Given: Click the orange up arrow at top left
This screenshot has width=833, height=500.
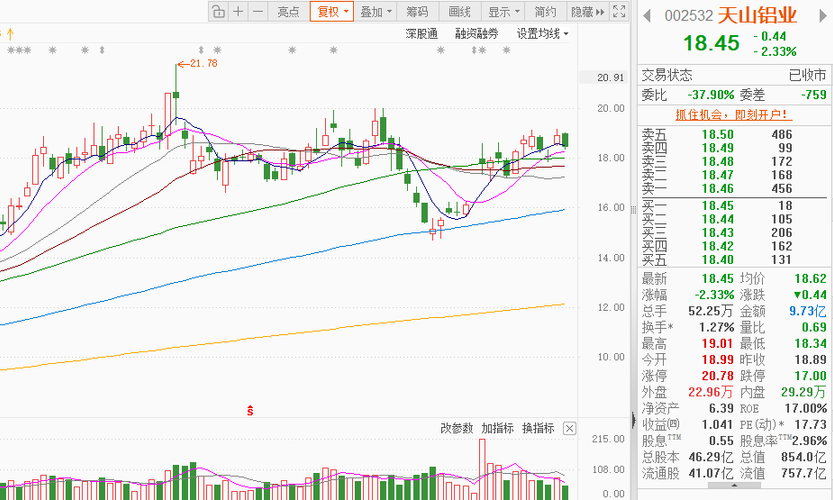Looking at the screenshot, I should 10,35.
